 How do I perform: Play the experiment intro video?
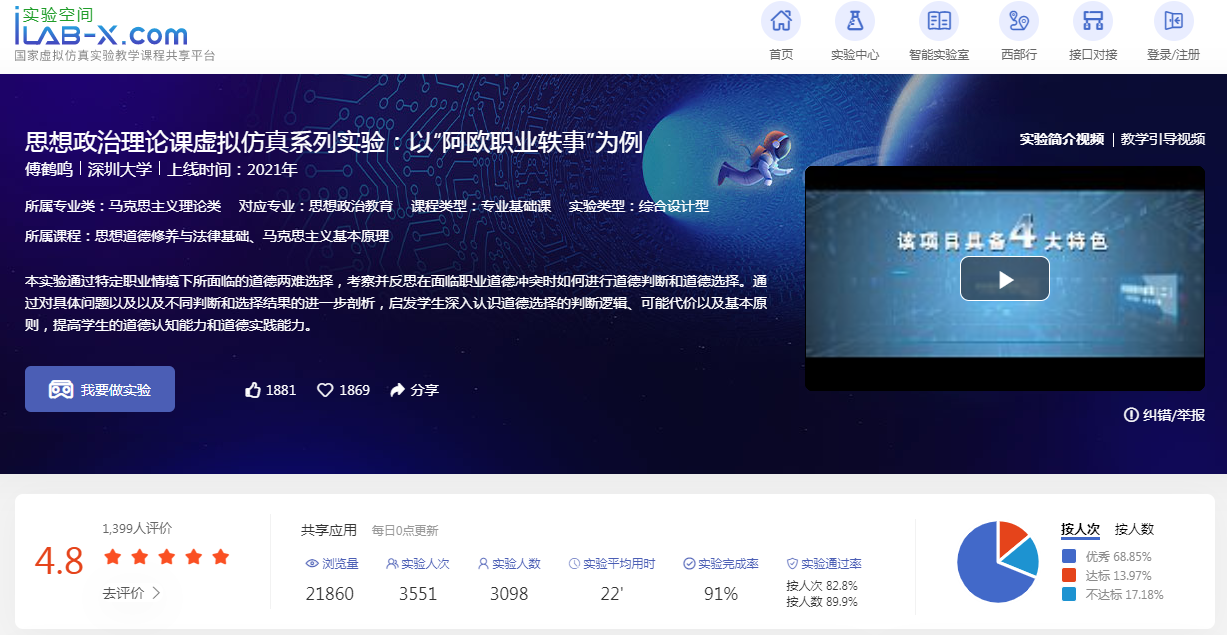click(x=1004, y=279)
